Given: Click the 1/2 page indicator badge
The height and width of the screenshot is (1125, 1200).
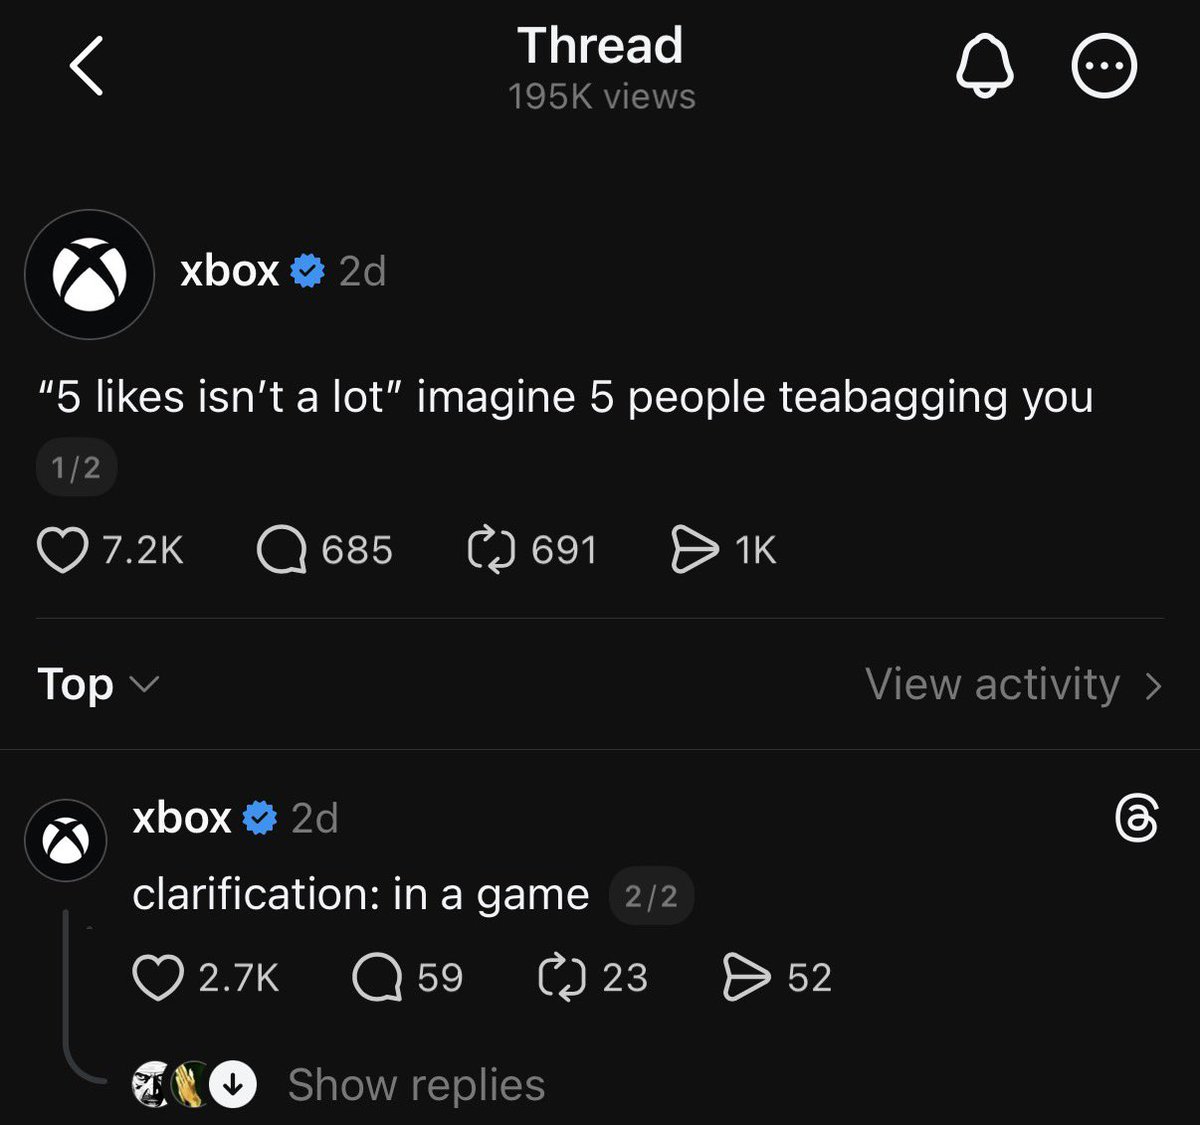Looking at the screenshot, I should (x=76, y=466).
